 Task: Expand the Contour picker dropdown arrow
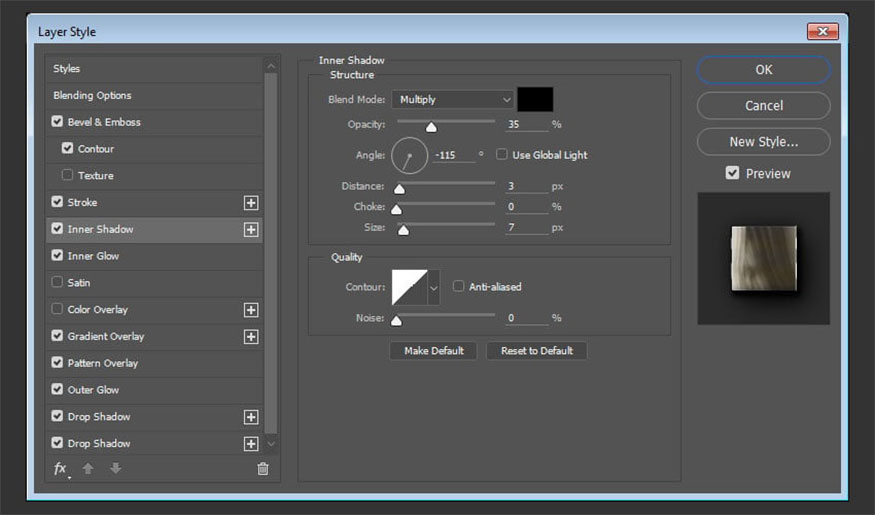click(434, 287)
